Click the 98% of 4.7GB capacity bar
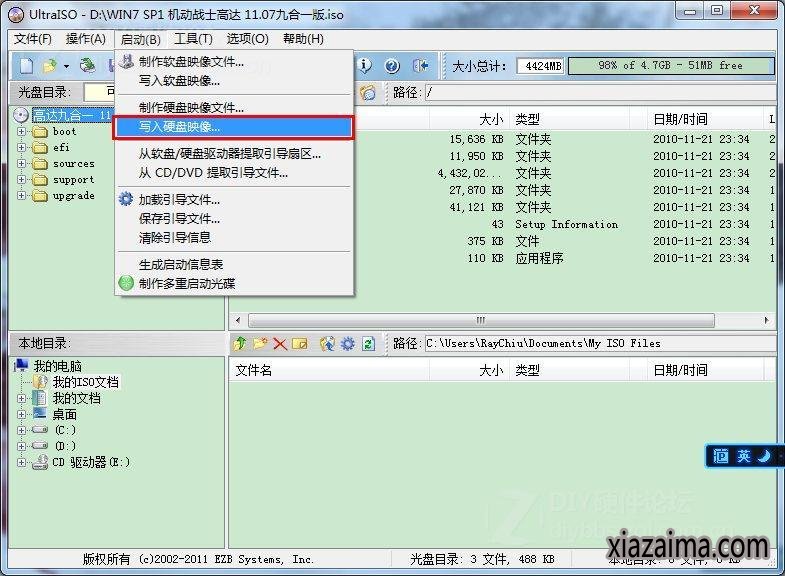 (671, 66)
